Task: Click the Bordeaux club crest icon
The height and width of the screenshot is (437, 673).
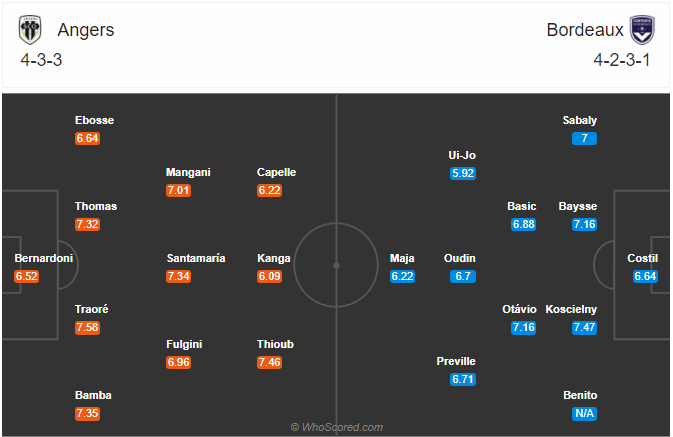Action: (x=642, y=30)
